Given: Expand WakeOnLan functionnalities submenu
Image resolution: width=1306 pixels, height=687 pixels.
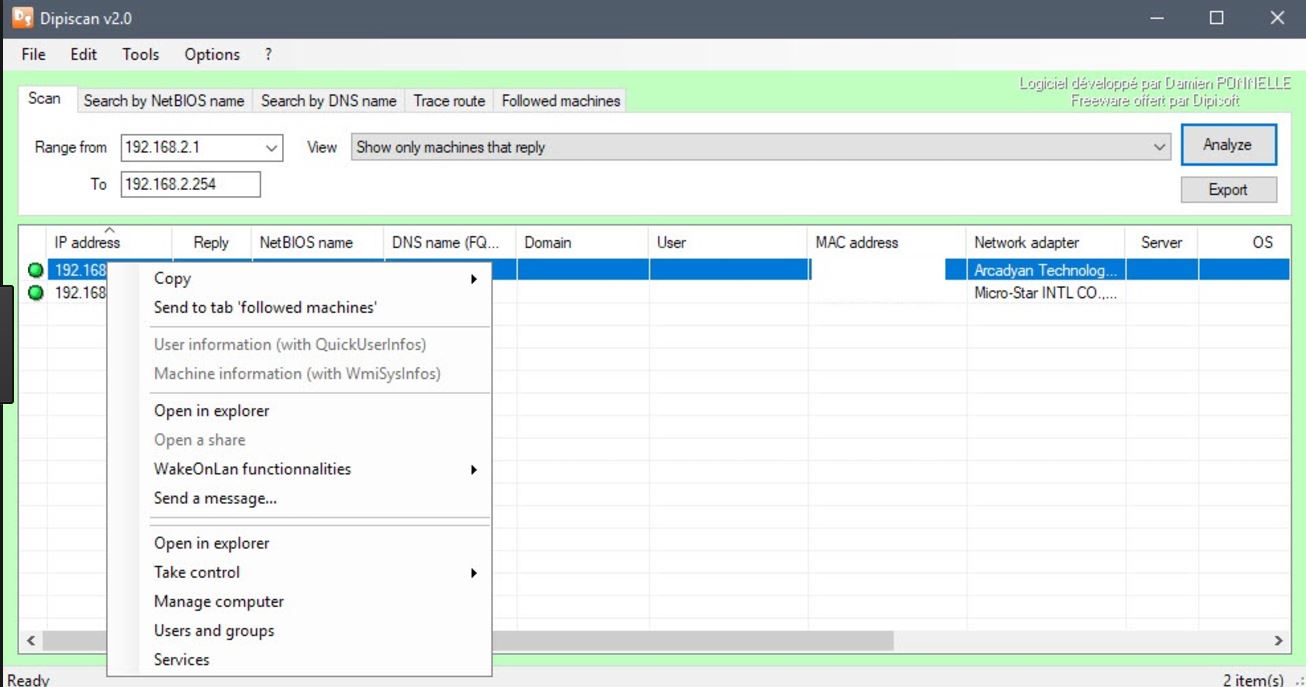Looking at the screenshot, I should [473, 469].
